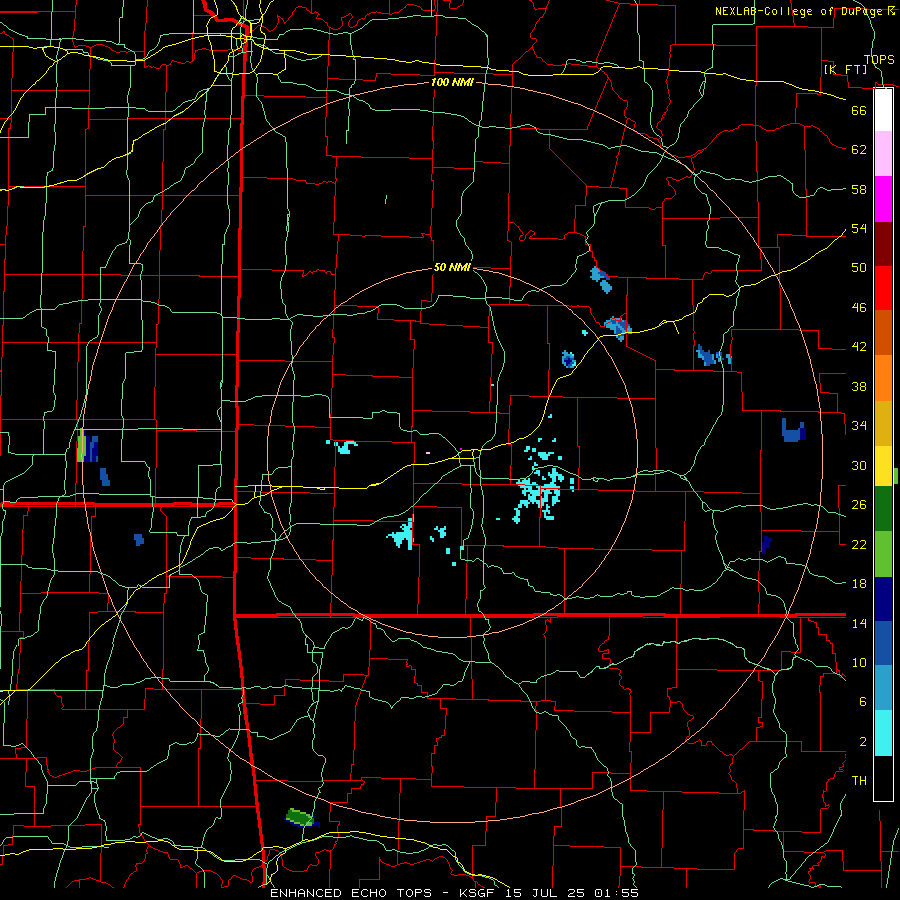Select the magenta legend color band

[x=883, y=199]
